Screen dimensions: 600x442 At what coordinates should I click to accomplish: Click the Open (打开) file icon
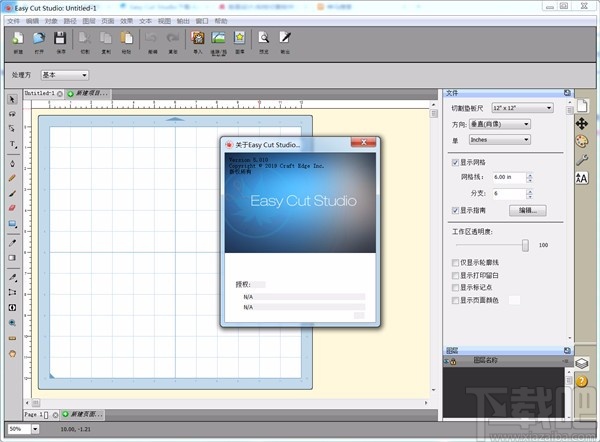(39, 38)
